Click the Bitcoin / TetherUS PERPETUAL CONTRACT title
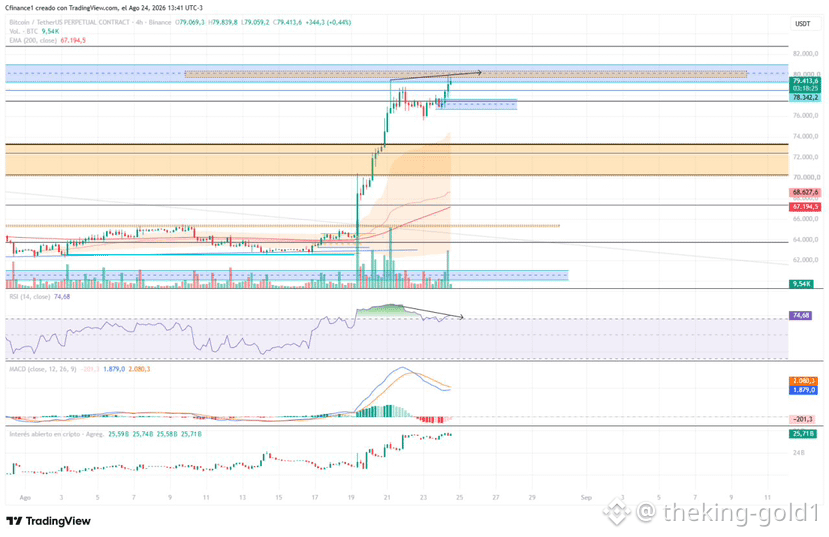The width and height of the screenshot is (829, 537). tap(69, 23)
